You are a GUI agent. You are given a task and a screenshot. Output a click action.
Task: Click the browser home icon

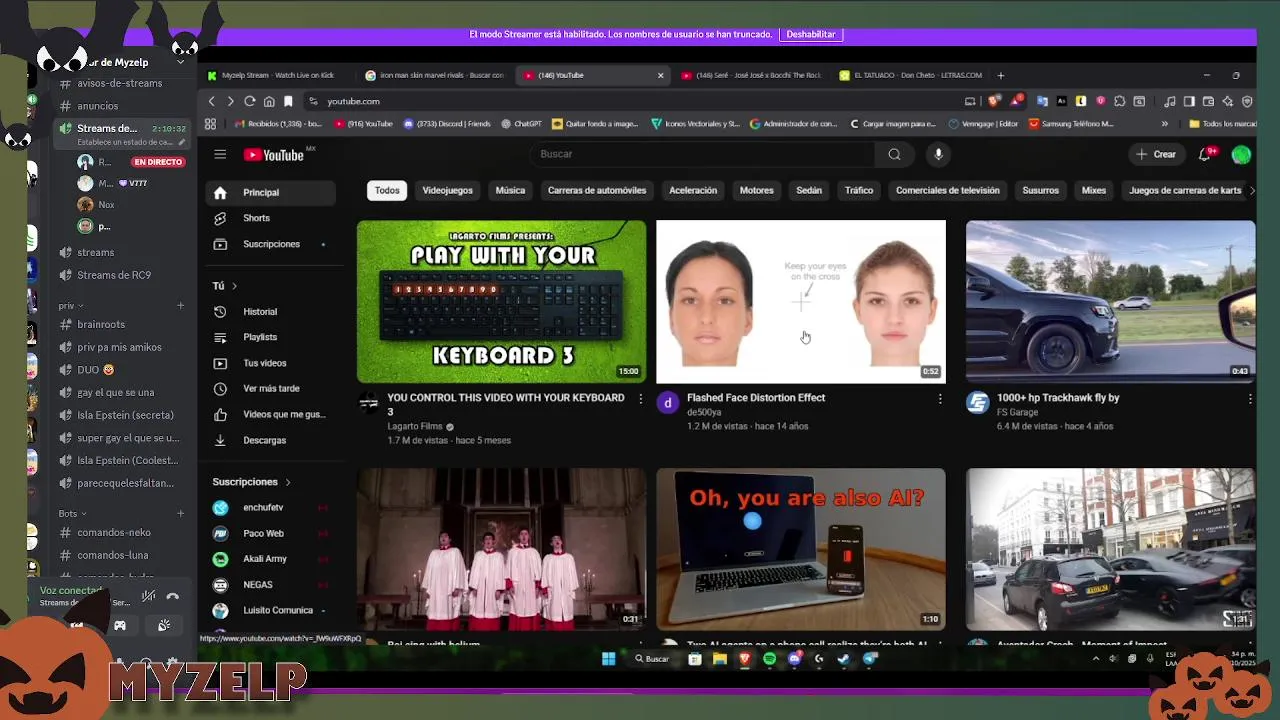[269, 101]
